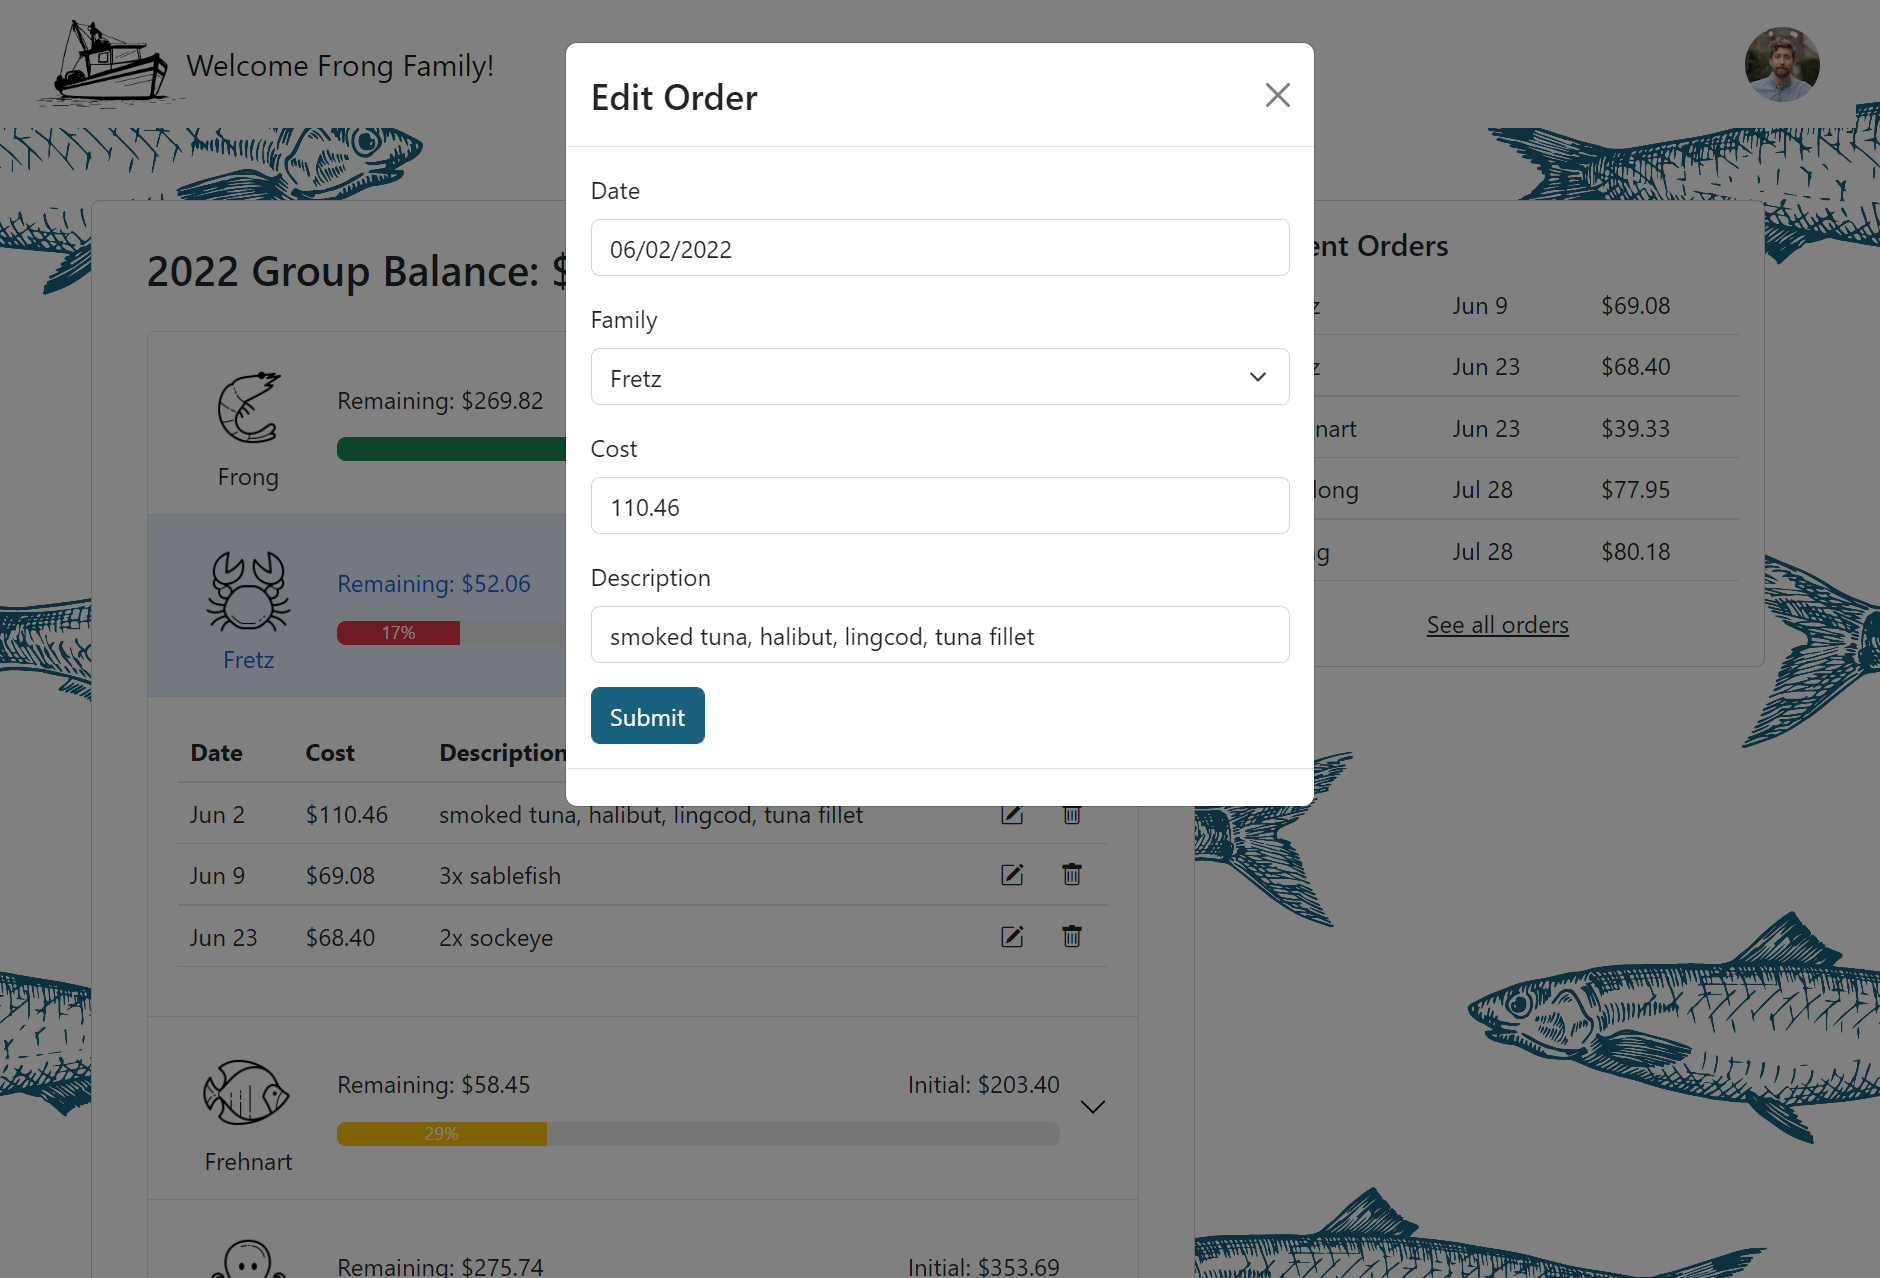The width and height of the screenshot is (1880, 1278).
Task: Collapse the Edit Order dialog with the X
Action: pyautogui.click(x=1277, y=95)
